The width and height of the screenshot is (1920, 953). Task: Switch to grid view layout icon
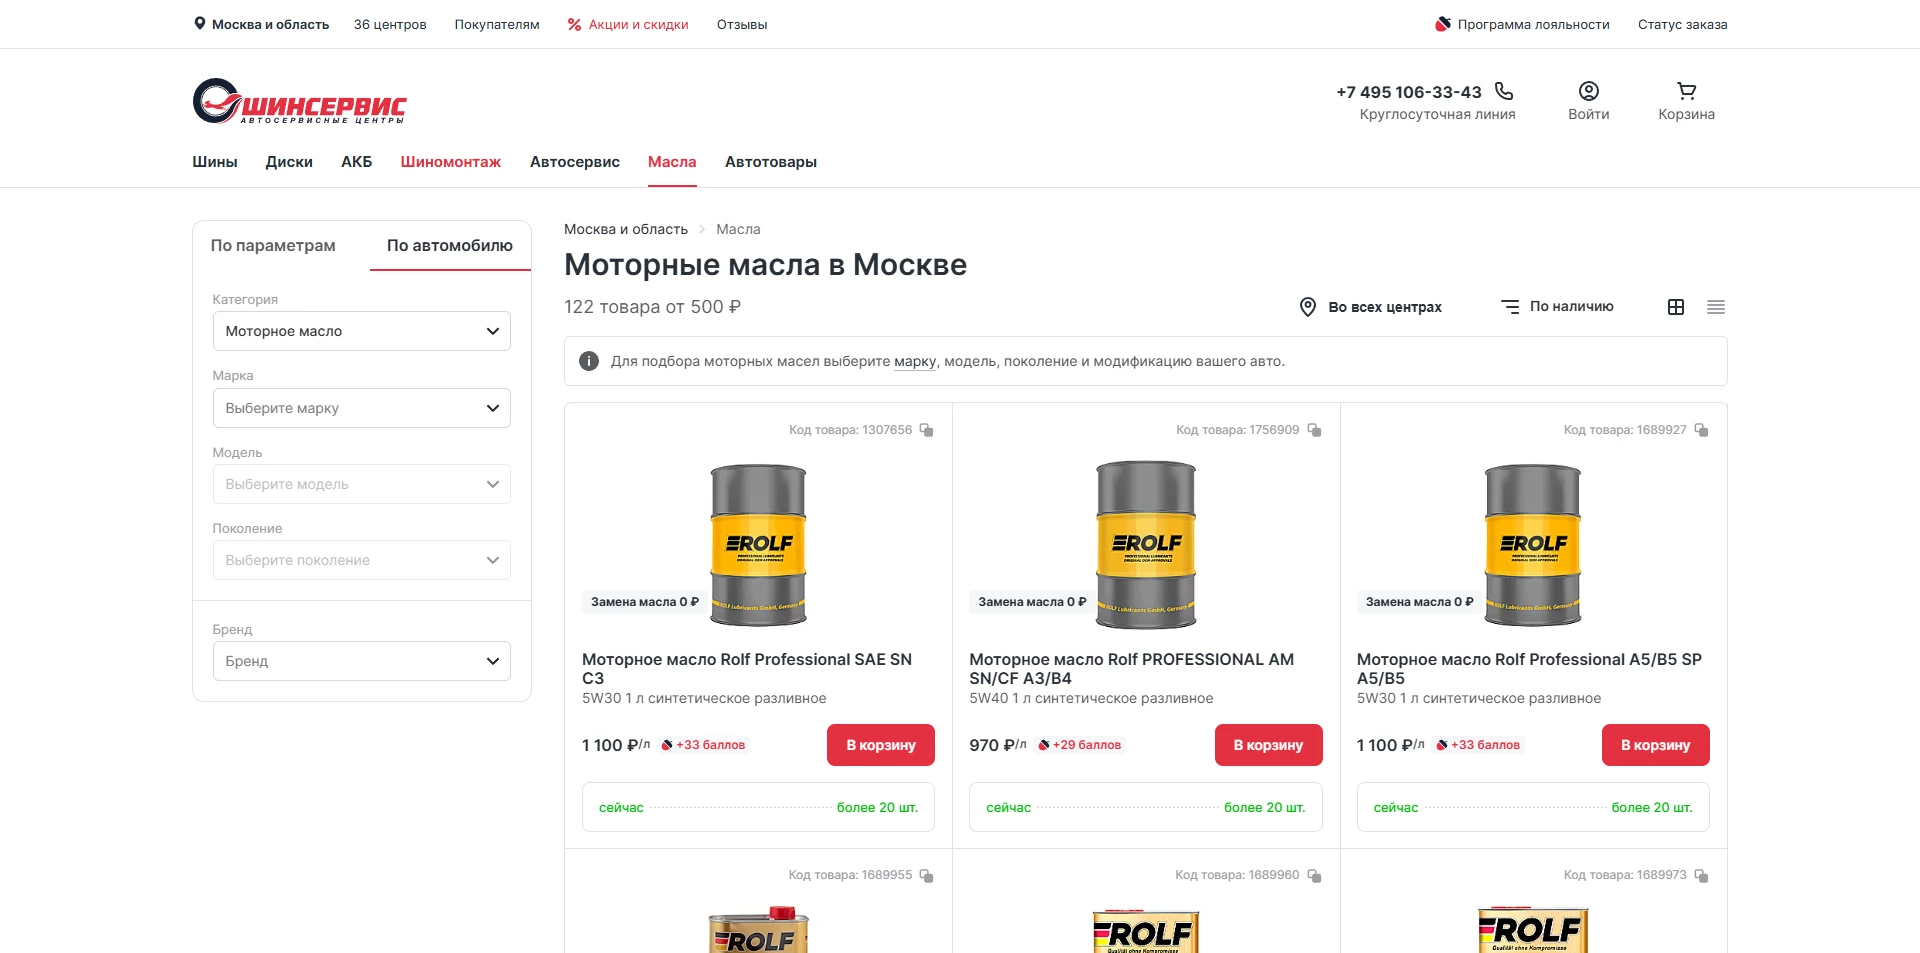pos(1676,307)
